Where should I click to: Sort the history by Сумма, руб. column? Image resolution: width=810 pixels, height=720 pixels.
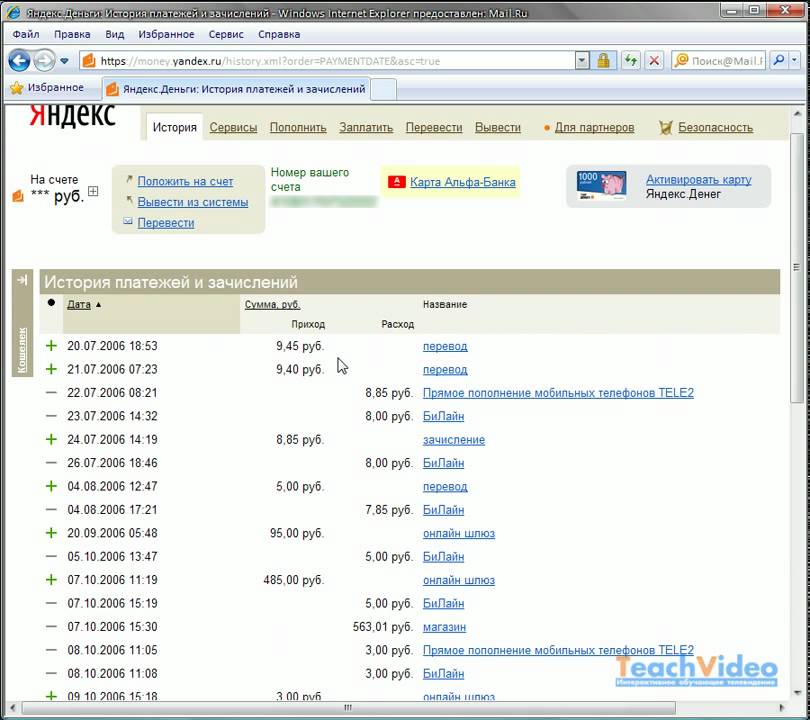272,304
